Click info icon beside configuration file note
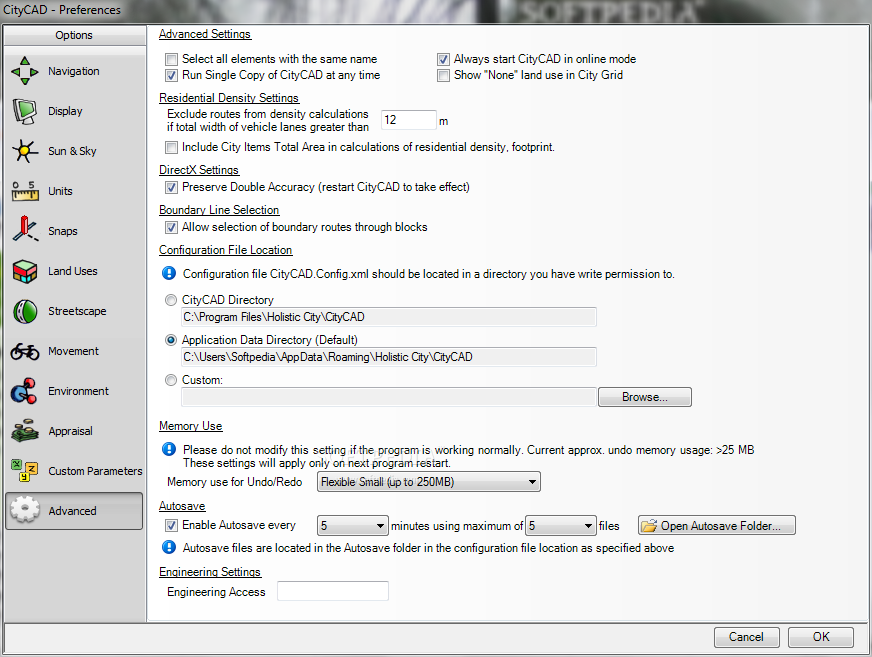Viewport: 872px width, 657px height. (169, 273)
